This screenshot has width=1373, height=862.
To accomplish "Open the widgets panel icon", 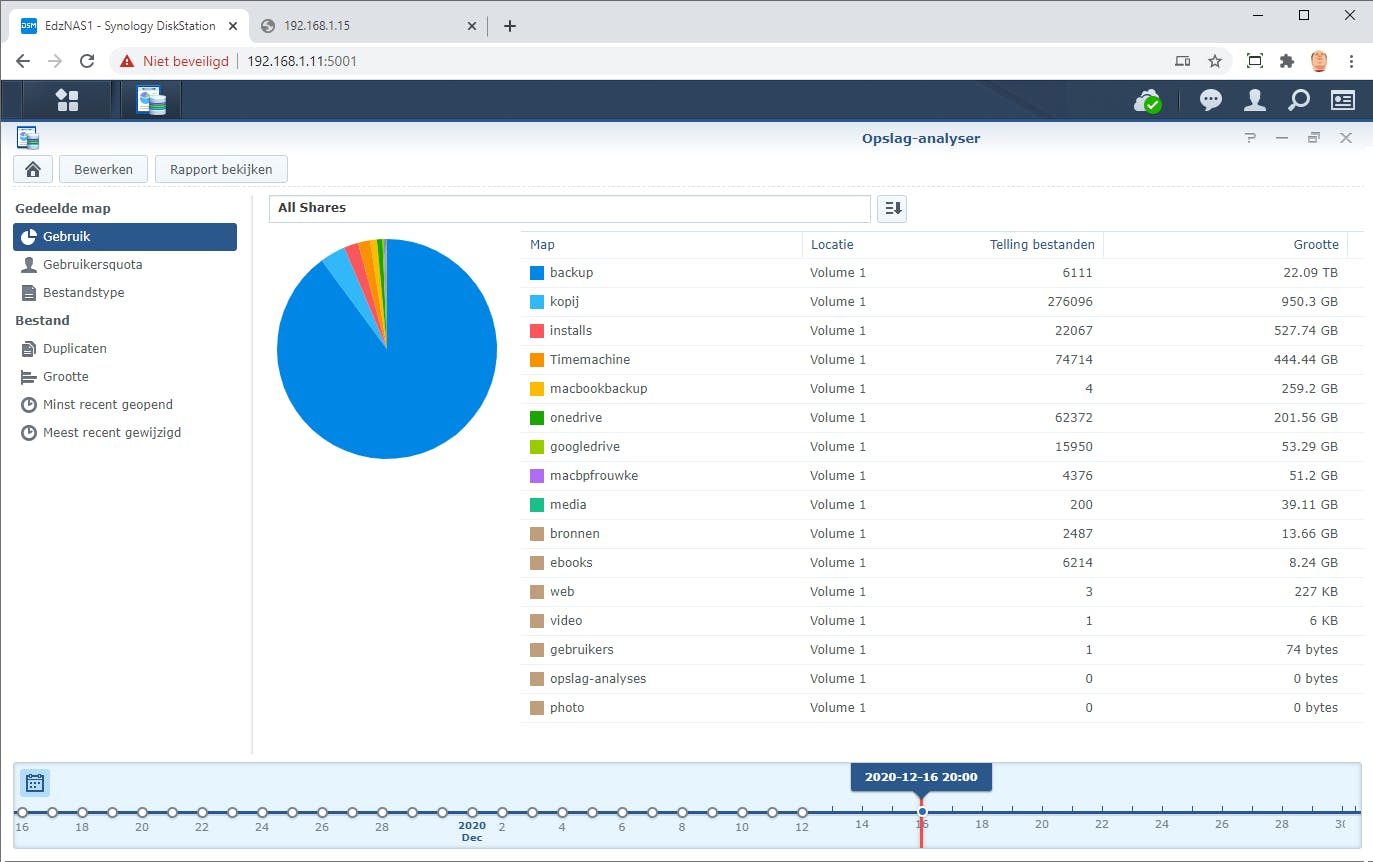I will [x=1342, y=100].
